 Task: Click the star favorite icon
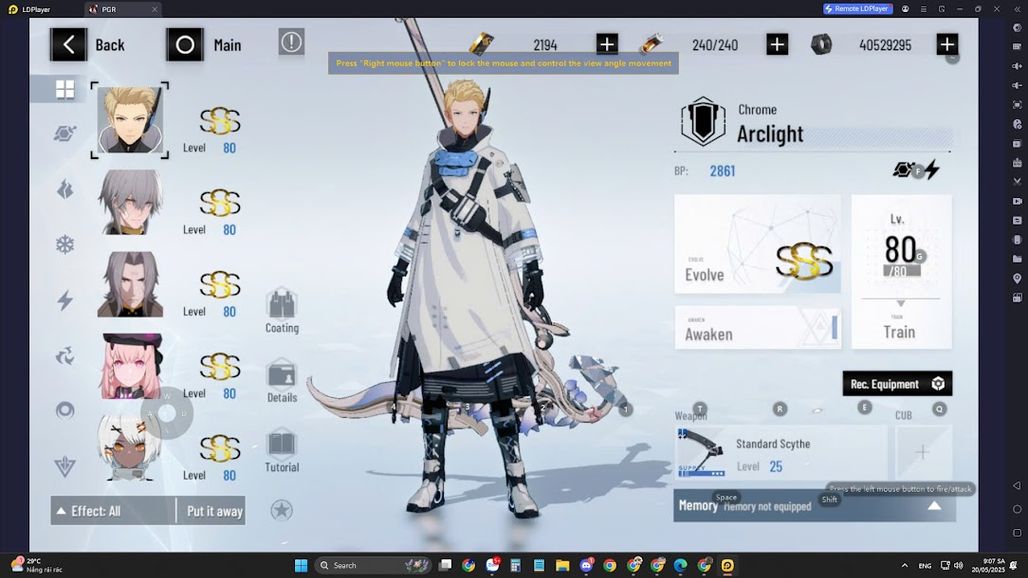(x=281, y=510)
